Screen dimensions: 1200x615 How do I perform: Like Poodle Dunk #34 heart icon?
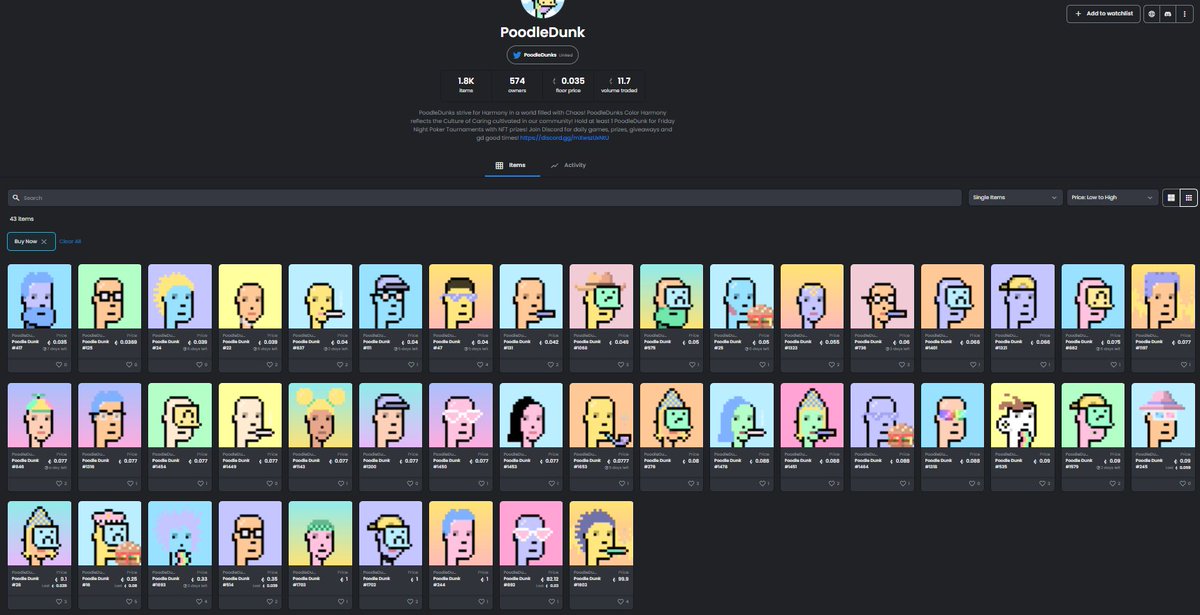tap(197, 364)
